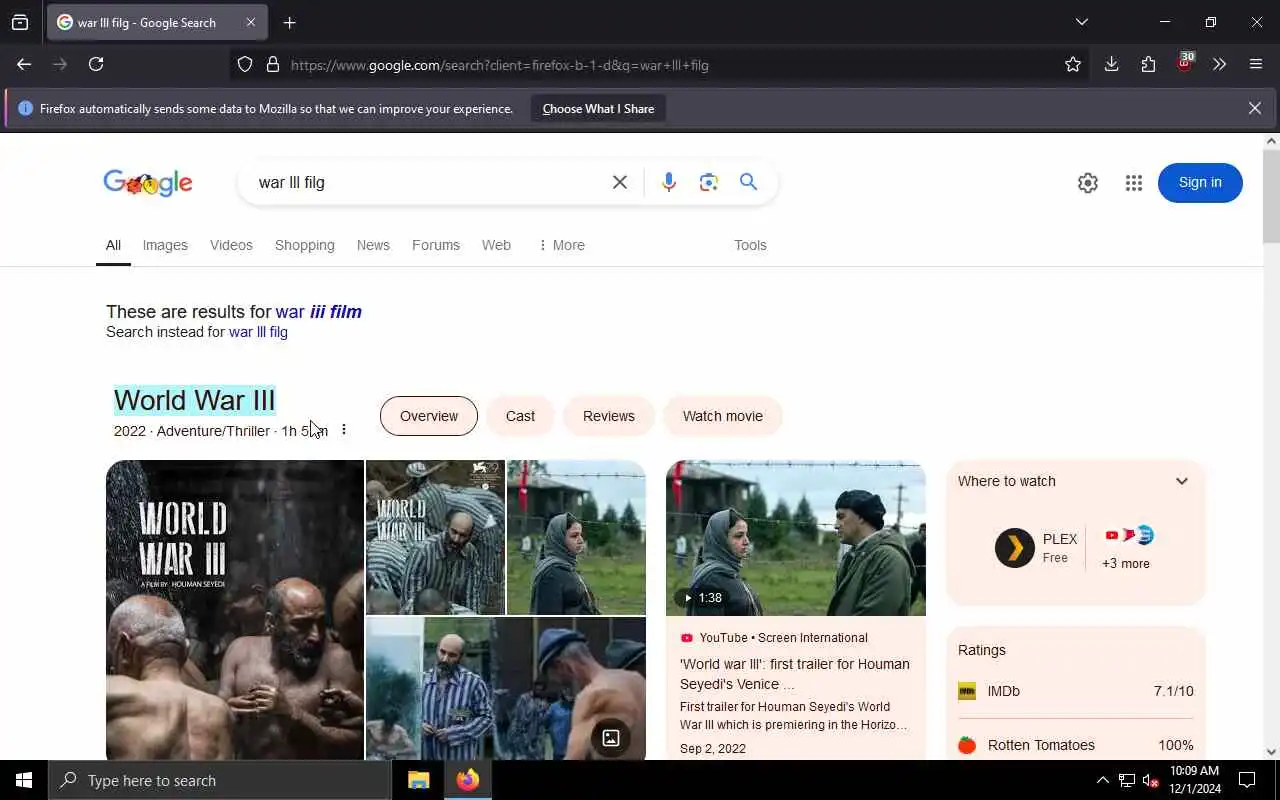The image size is (1280, 800).
Task: Search by image with Lens icon
Action: pos(709,182)
